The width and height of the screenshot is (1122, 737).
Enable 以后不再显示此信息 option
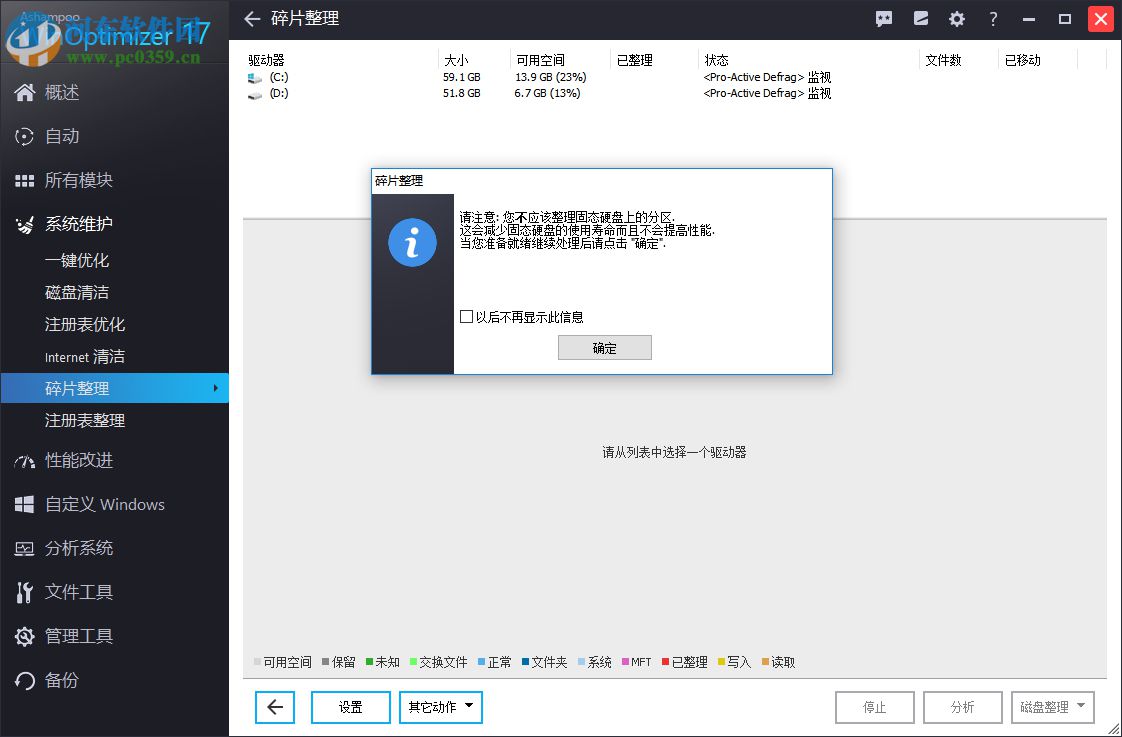pyautogui.click(x=466, y=316)
